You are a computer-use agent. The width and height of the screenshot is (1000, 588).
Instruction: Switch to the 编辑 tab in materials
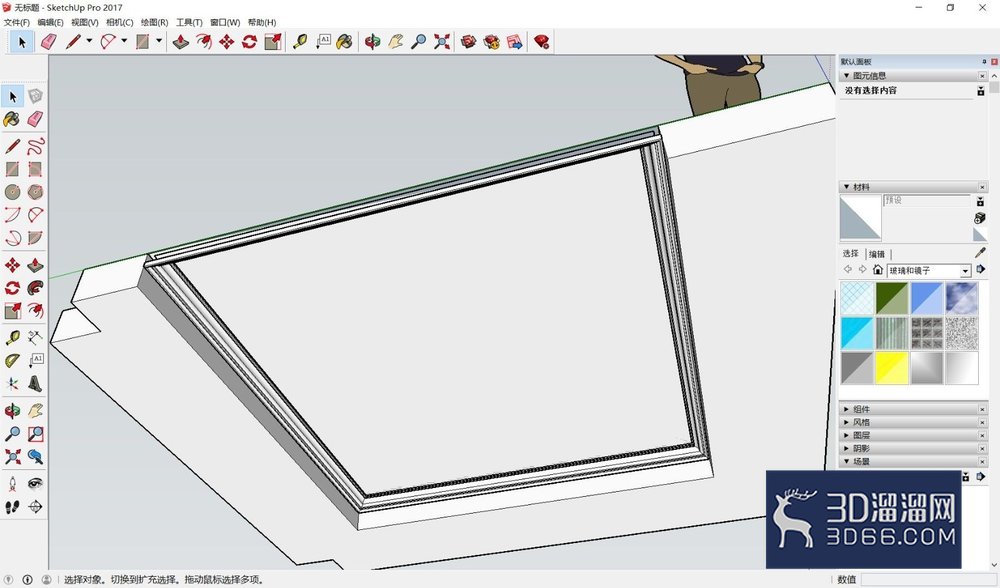[x=877, y=254]
